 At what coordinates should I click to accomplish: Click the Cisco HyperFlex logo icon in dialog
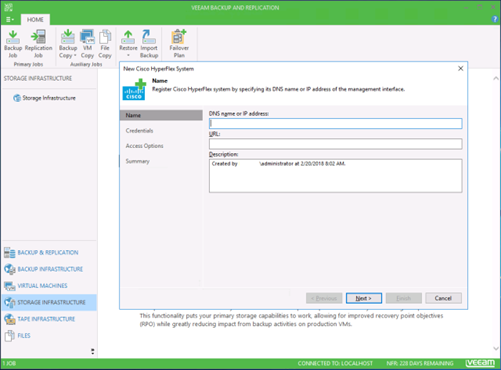pyautogui.click(x=134, y=89)
